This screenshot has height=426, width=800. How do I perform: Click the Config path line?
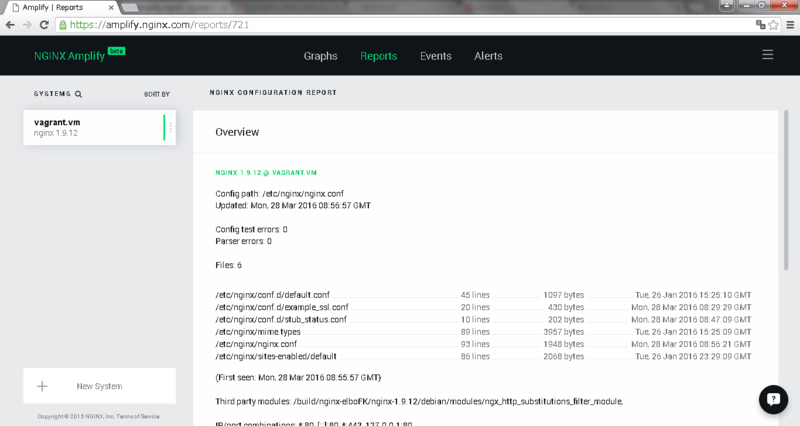[280, 194]
